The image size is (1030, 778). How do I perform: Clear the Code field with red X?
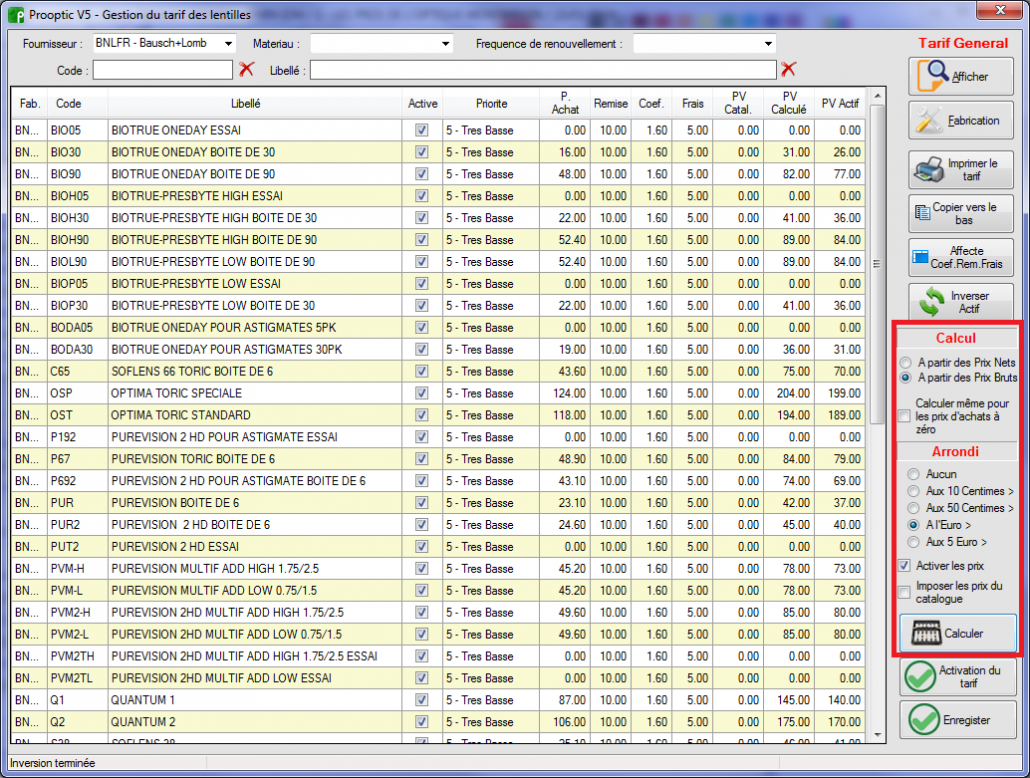(246, 69)
